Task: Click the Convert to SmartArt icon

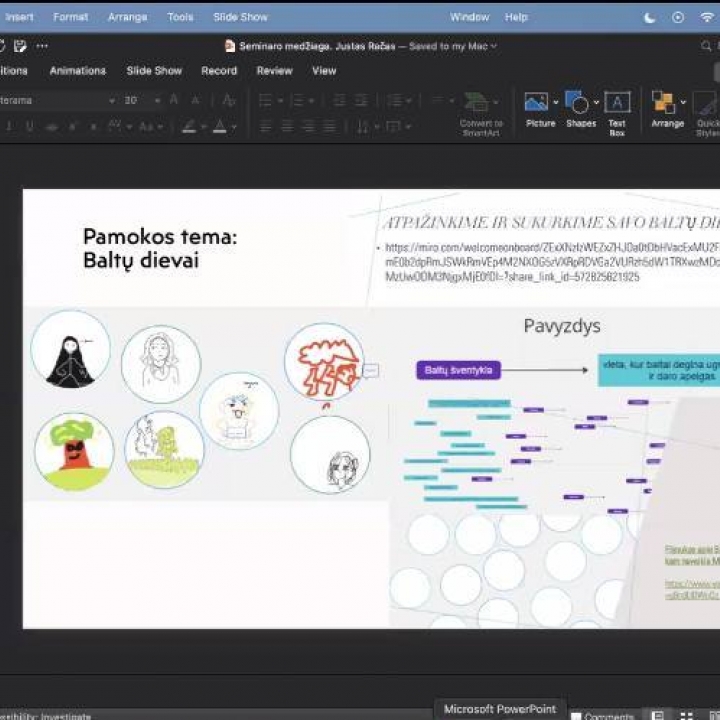Action: [x=476, y=102]
